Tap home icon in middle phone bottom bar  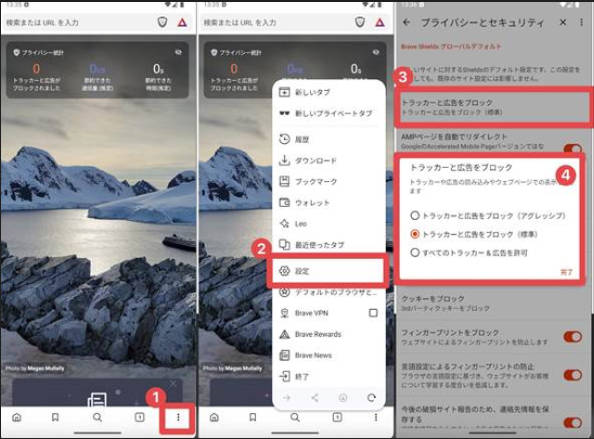pos(214,417)
